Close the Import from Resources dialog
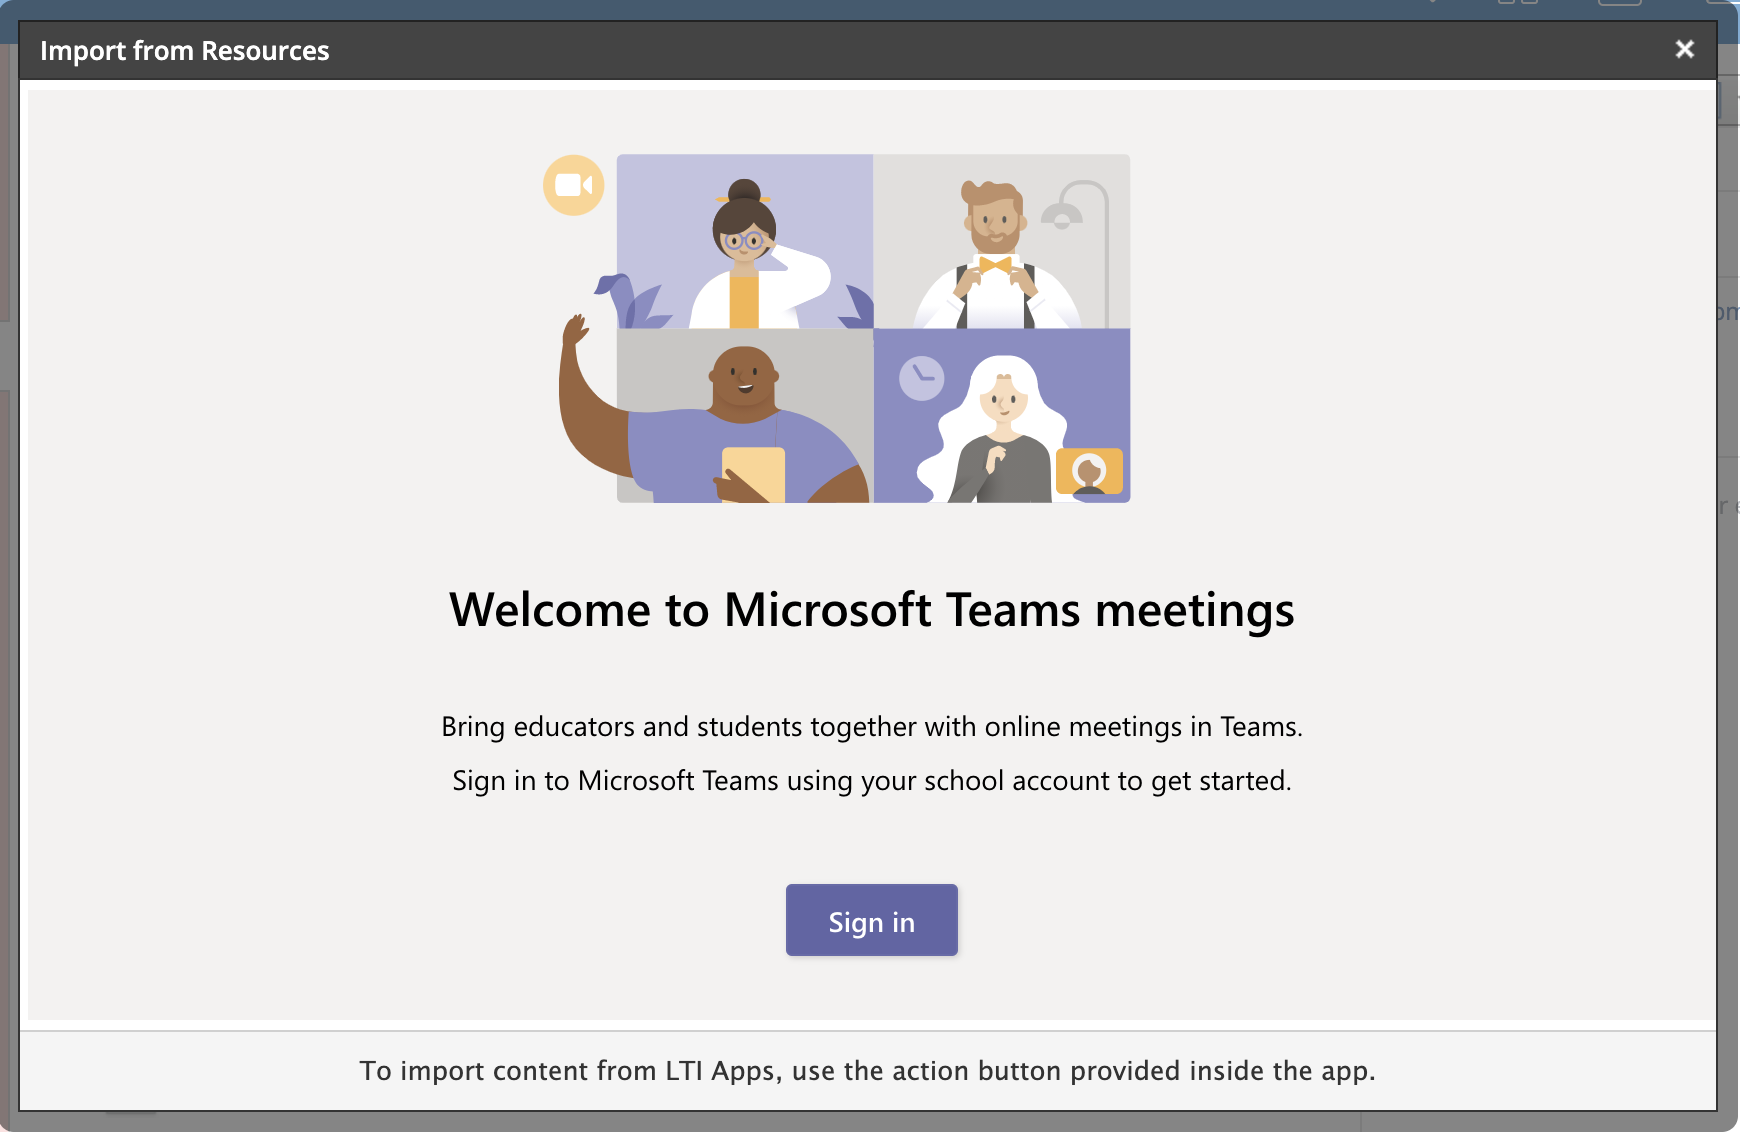The height and width of the screenshot is (1132, 1740). point(1684,49)
